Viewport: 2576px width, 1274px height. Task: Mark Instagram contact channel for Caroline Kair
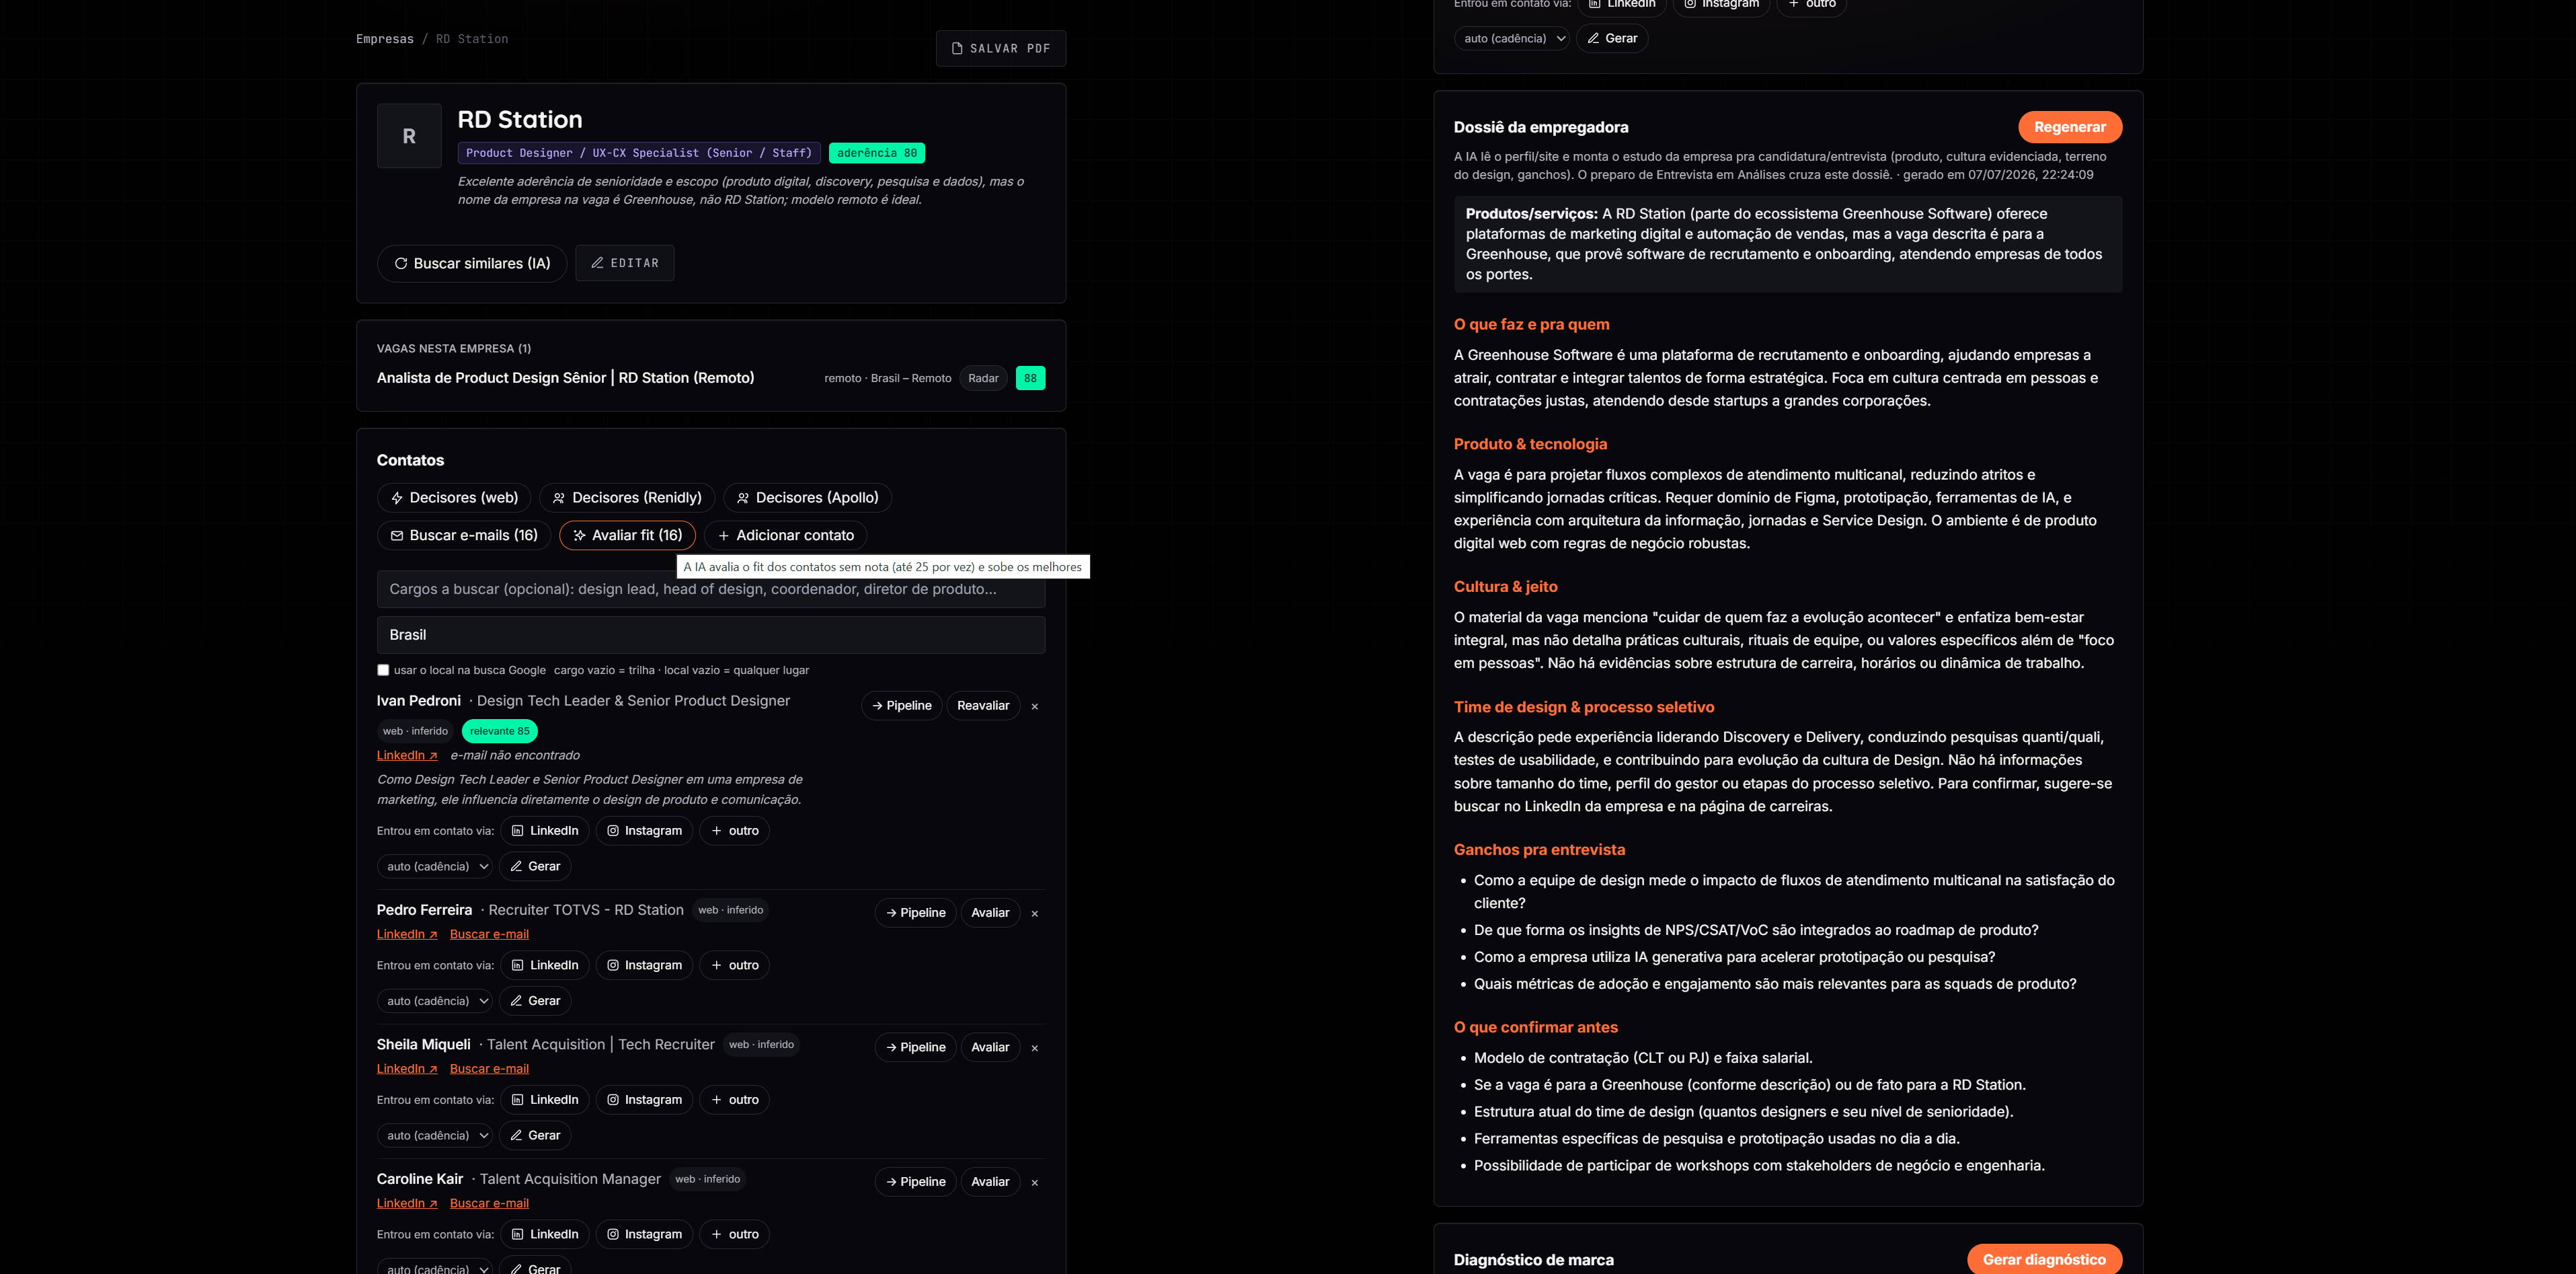pyautogui.click(x=644, y=1235)
